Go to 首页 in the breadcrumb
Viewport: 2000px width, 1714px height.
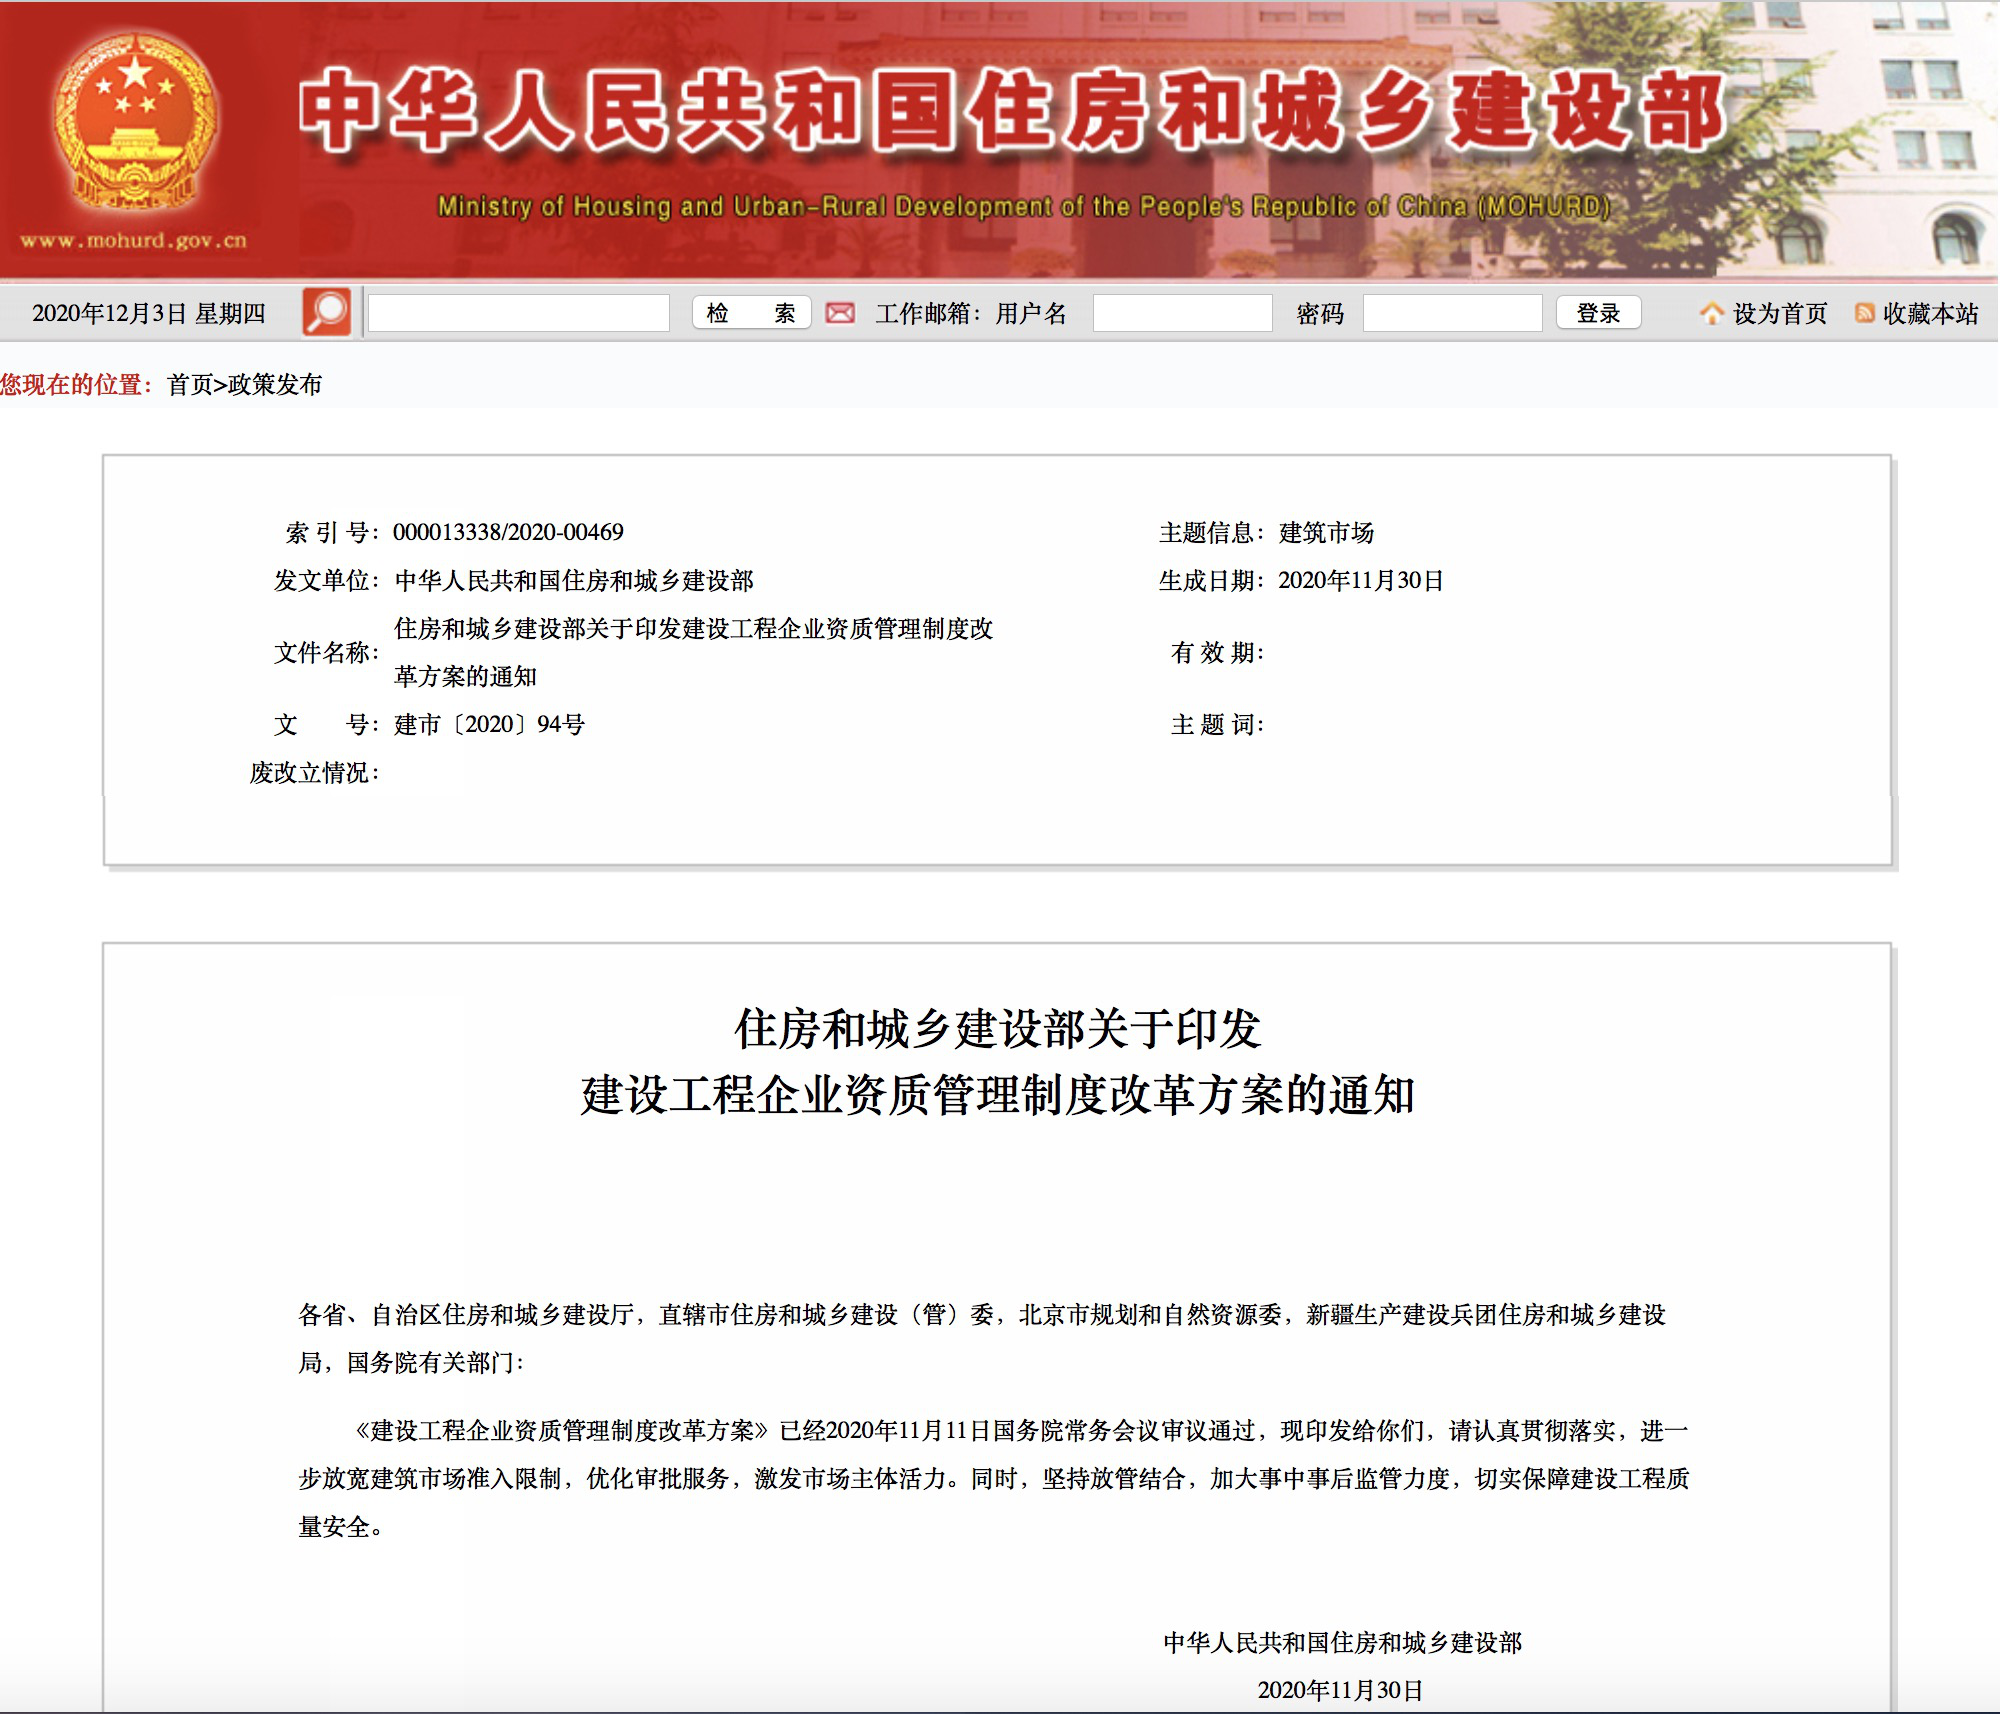[190, 385]
